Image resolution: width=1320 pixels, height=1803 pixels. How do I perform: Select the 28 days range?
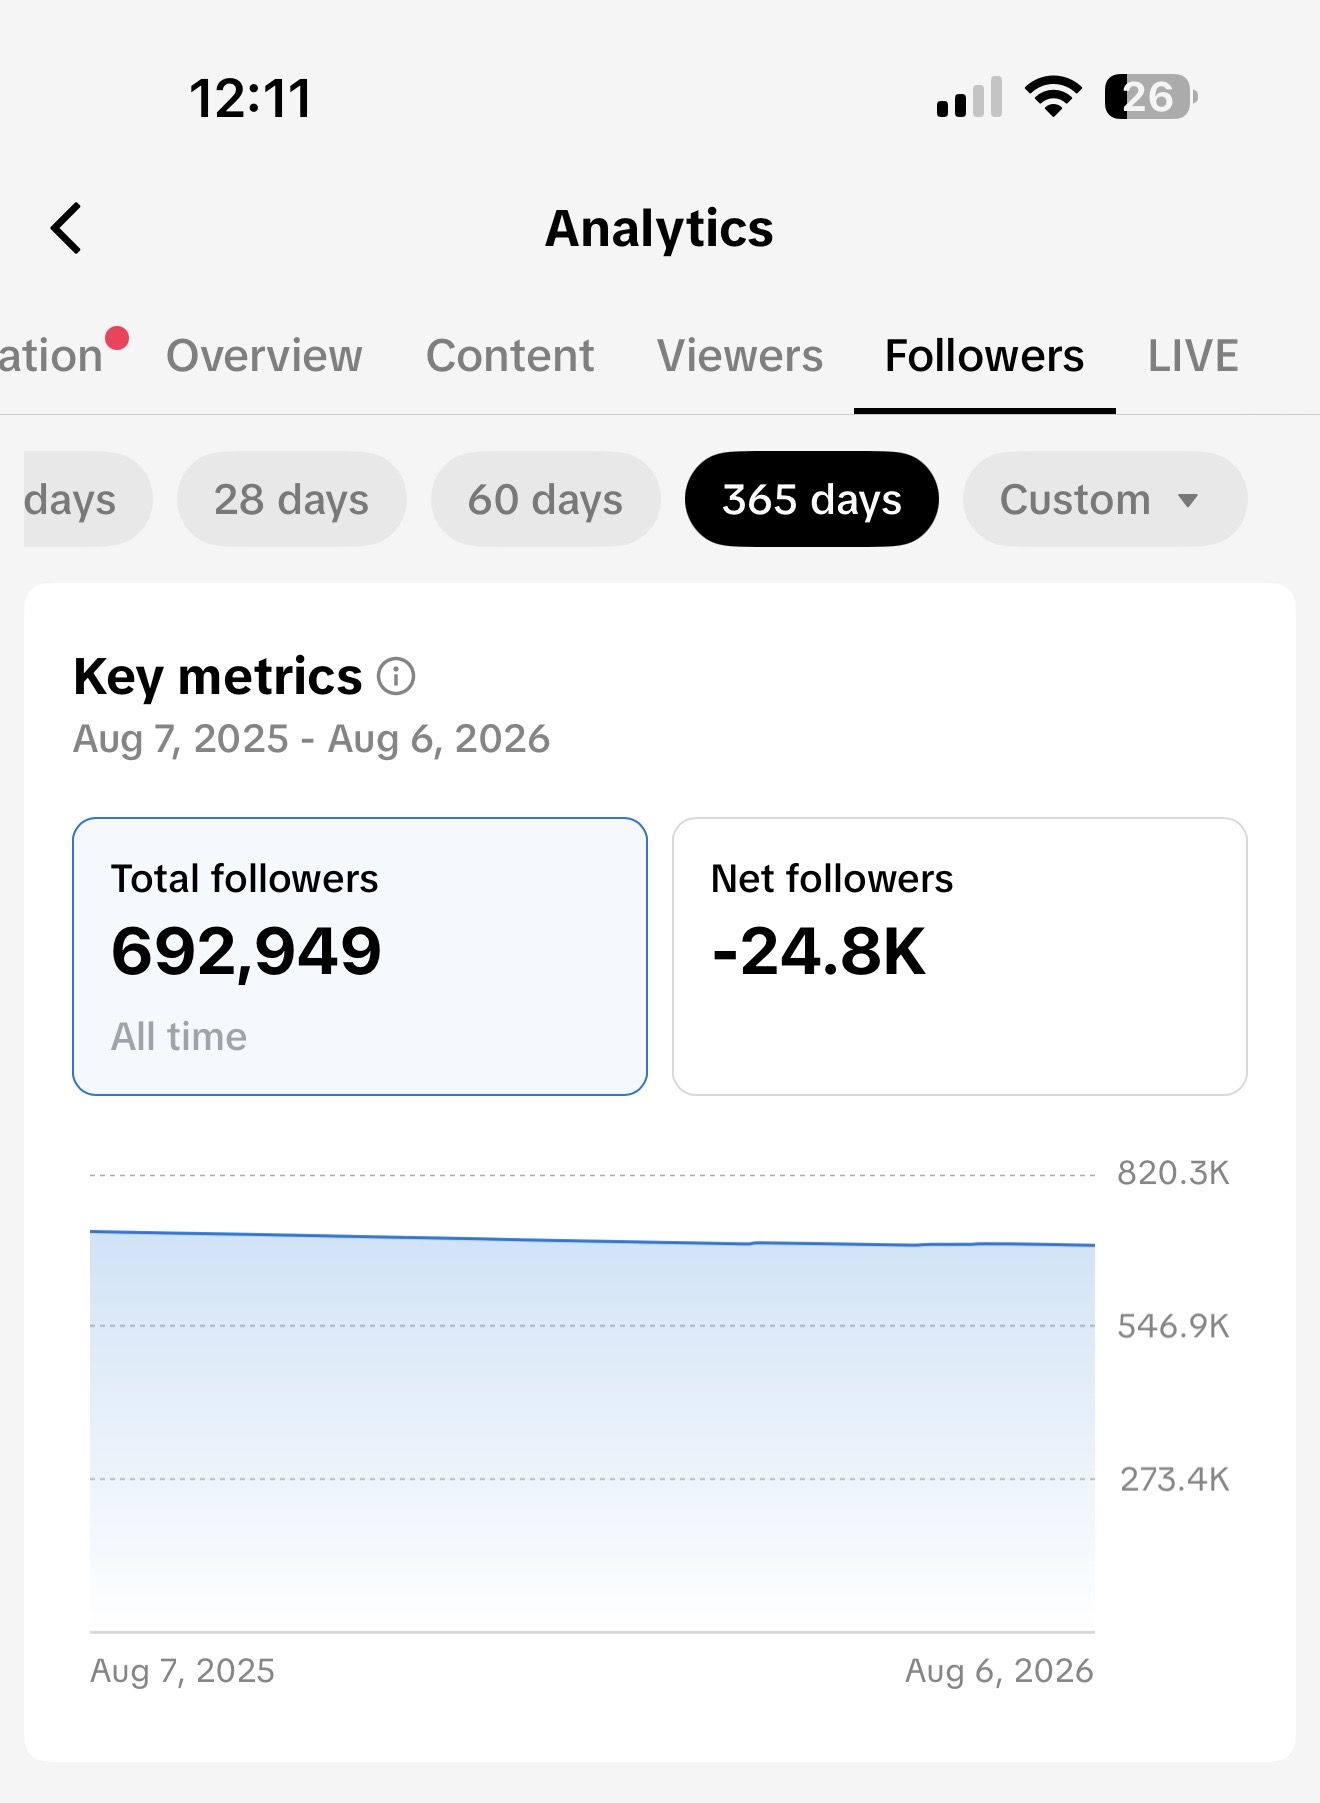(292, 499)
